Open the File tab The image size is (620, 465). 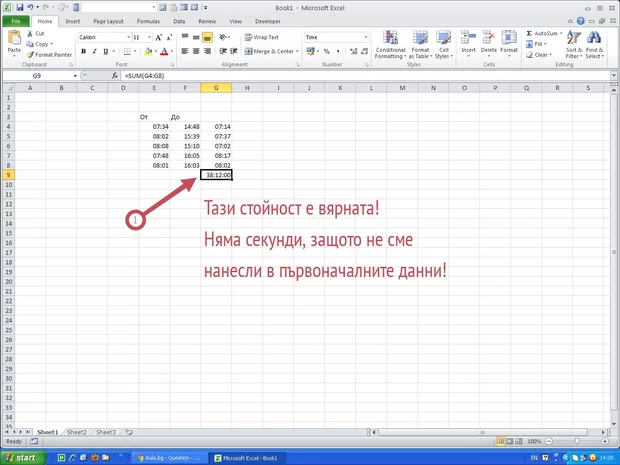16,21
